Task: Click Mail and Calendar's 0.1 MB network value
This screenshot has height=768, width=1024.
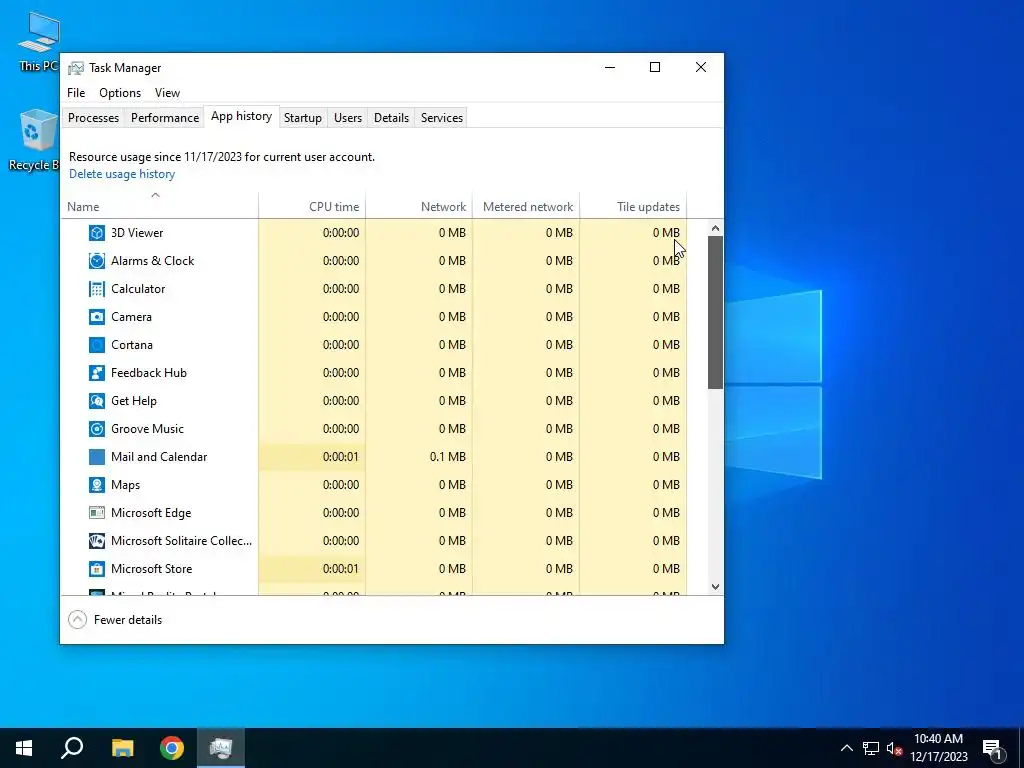Action: 447,457
